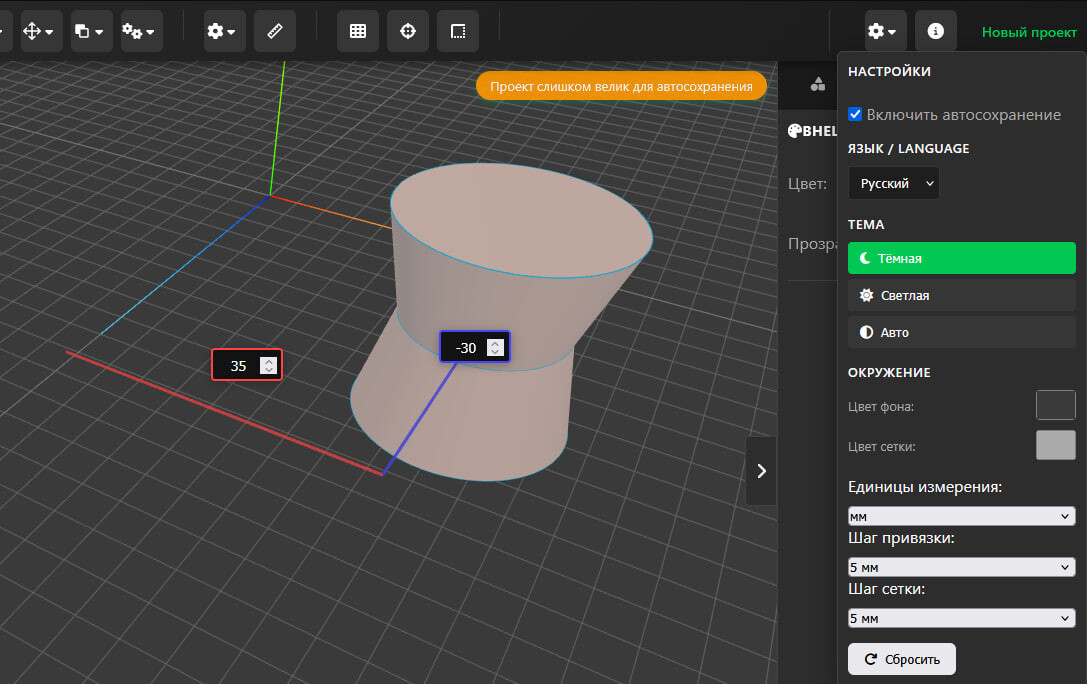
Task: Open the Шаг сетки dropdown
Action: (x=961, y=618)
